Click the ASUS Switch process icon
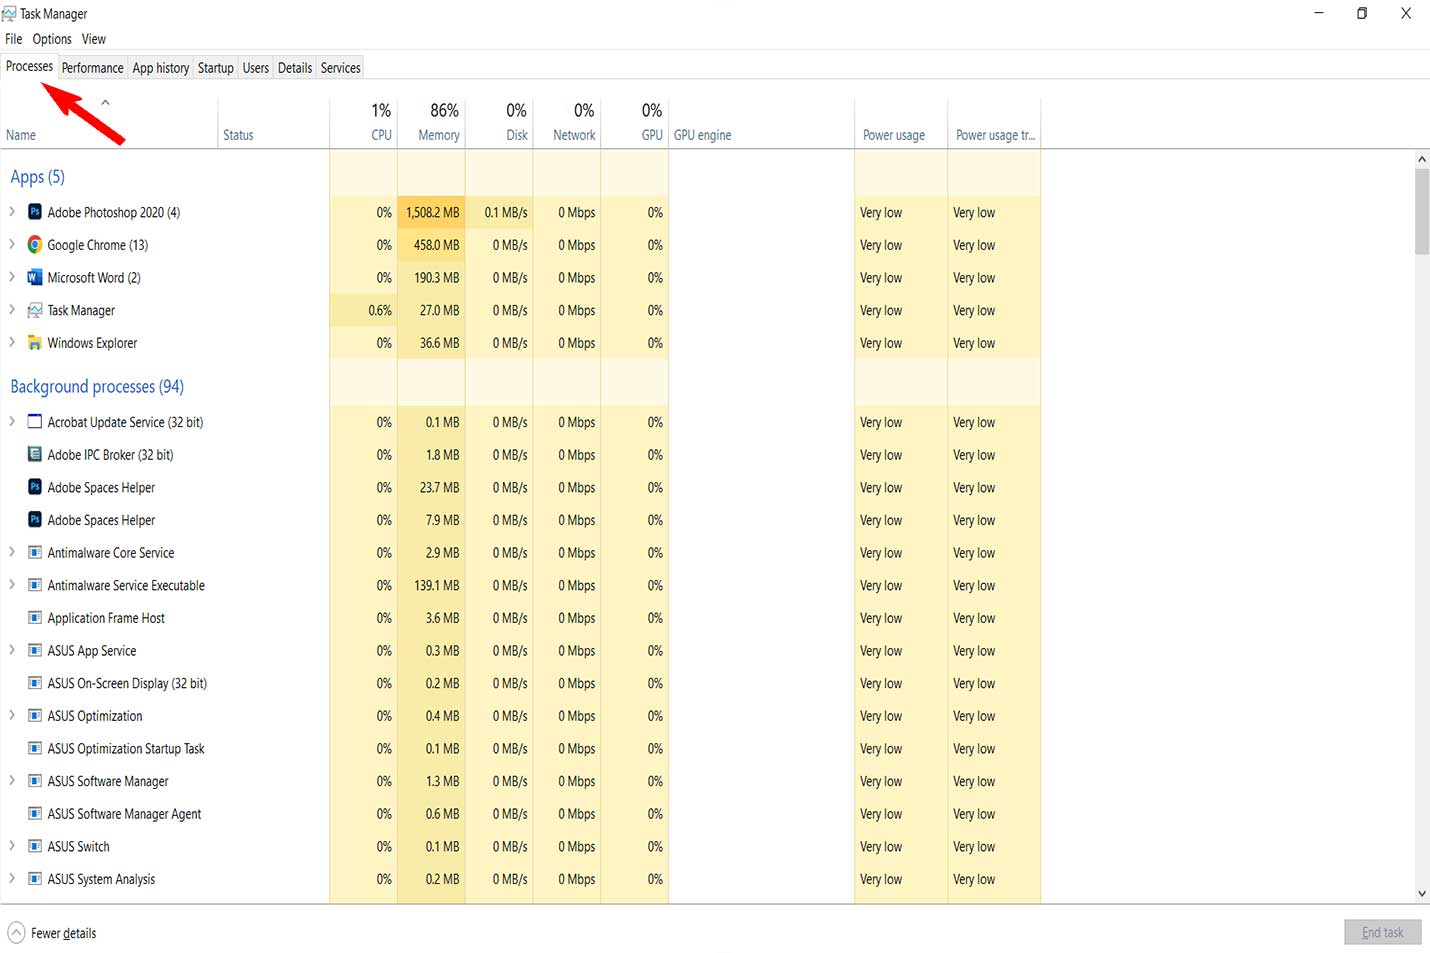 (x=35, y=847)
